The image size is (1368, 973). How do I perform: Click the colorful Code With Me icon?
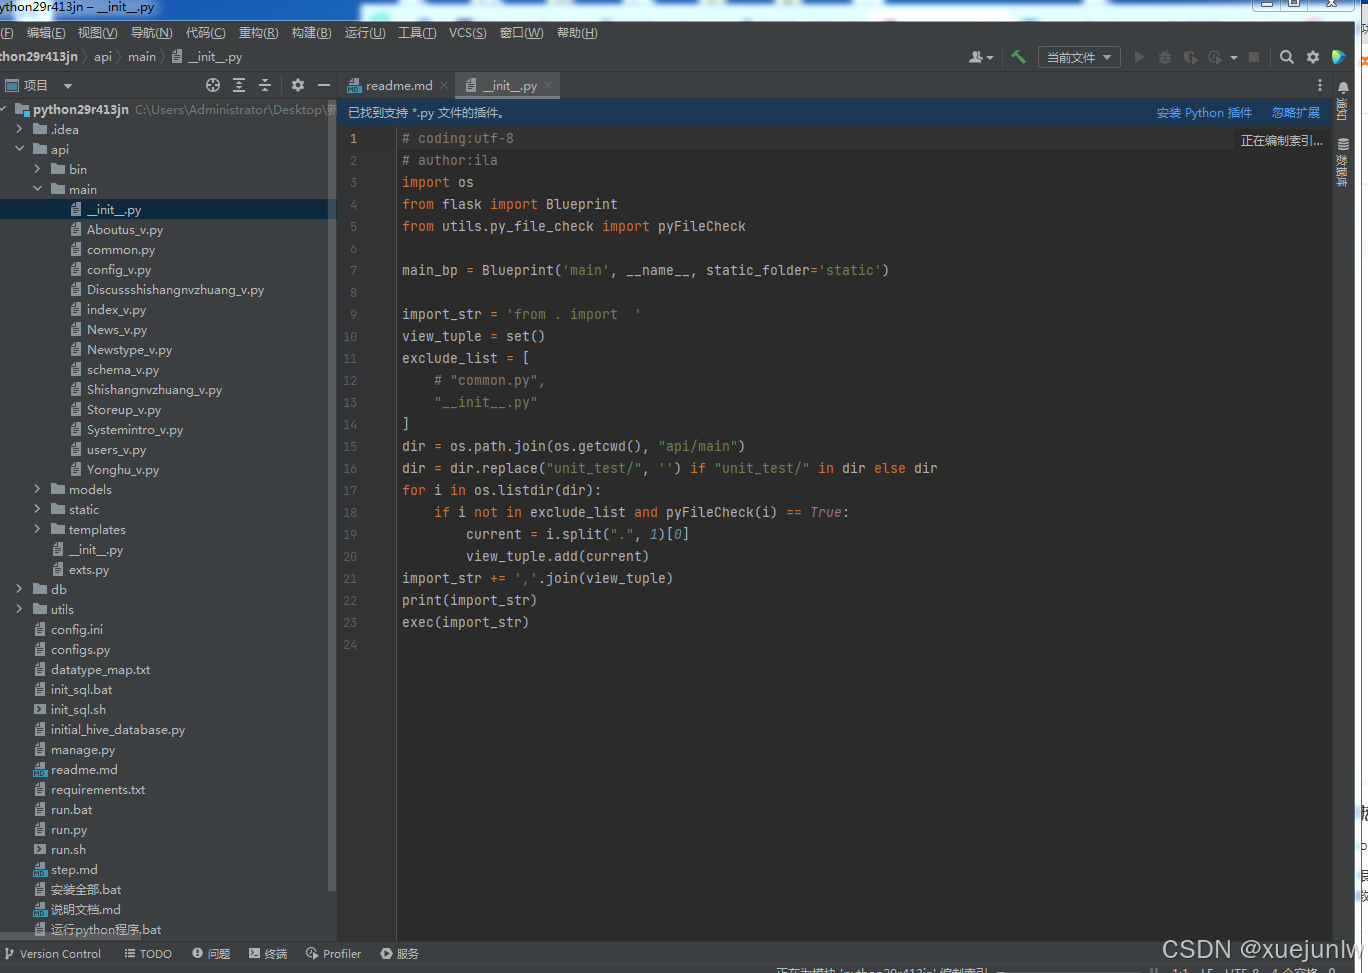pos(1338,57)
